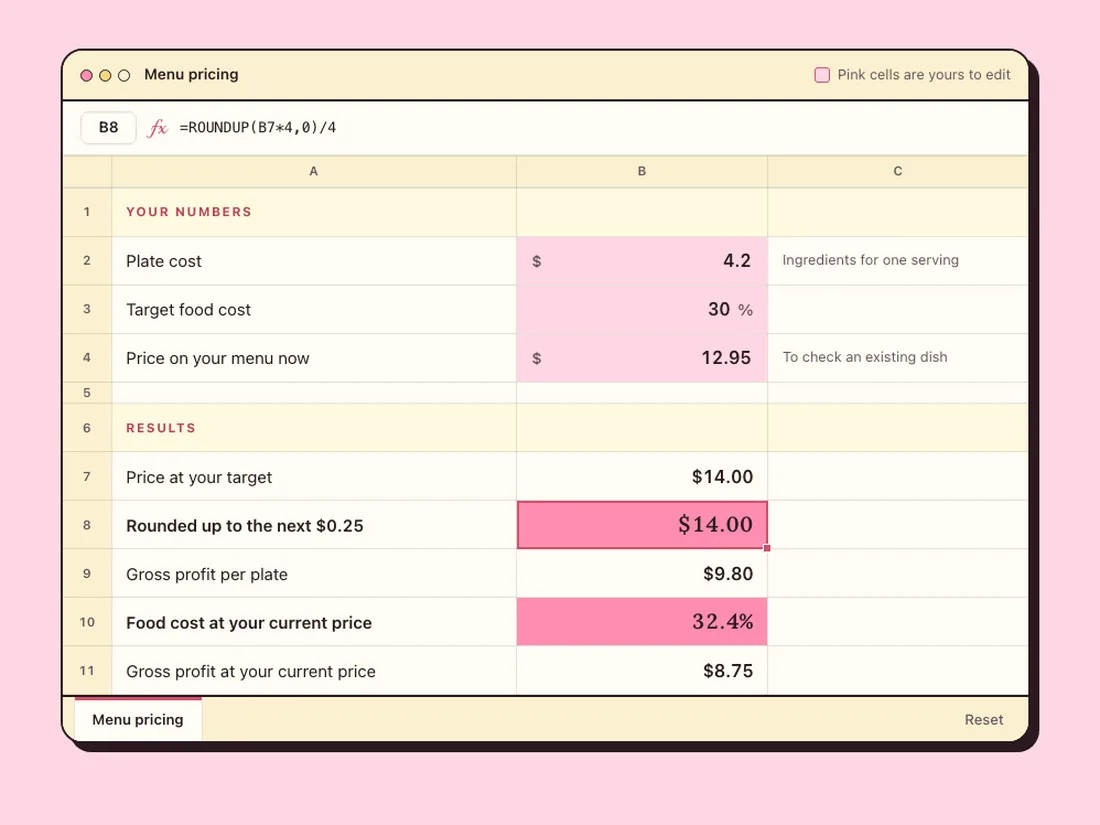Click the pink close window dot

(x=86, y=75)
